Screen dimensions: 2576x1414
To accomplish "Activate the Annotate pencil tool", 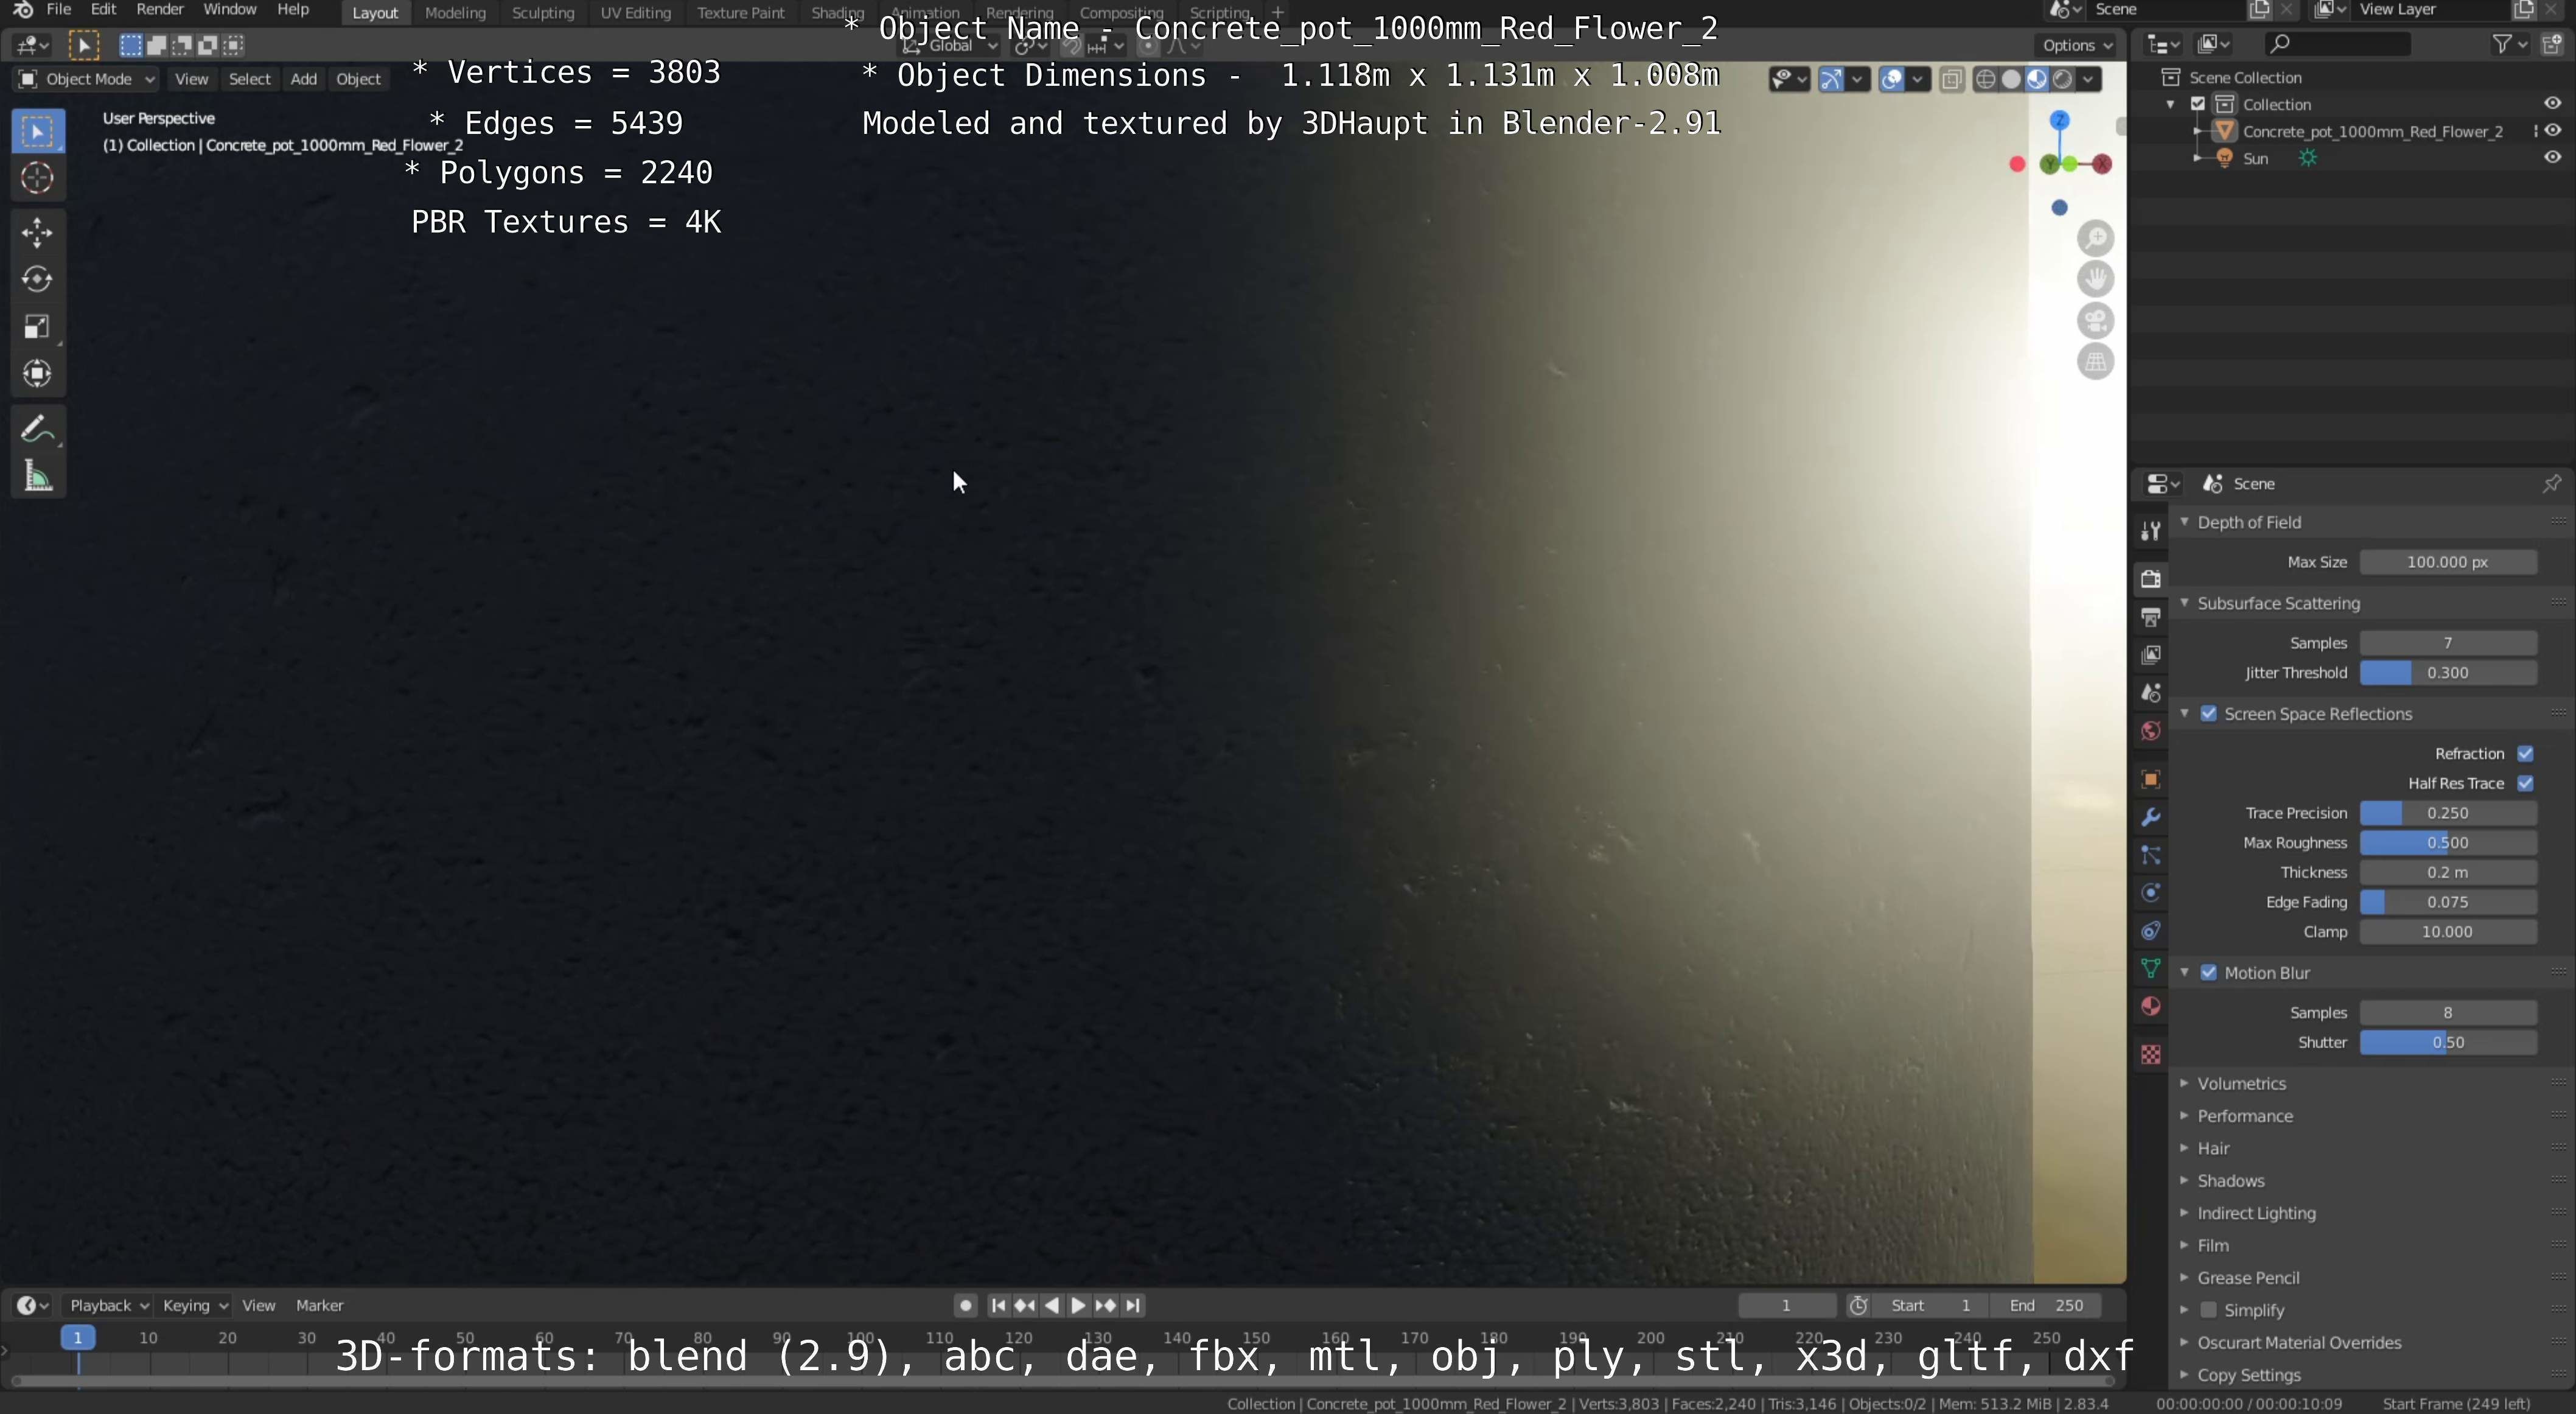I will (37, 429).
